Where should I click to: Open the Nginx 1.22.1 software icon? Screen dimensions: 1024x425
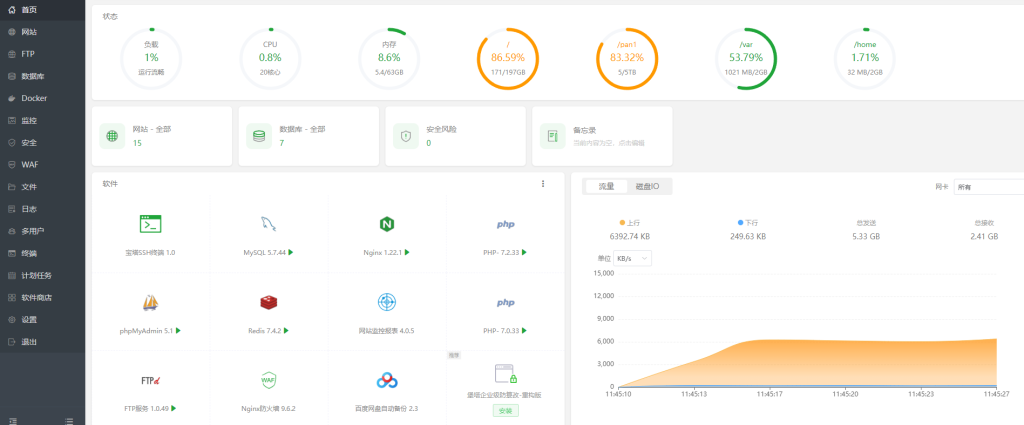(387, 224)
